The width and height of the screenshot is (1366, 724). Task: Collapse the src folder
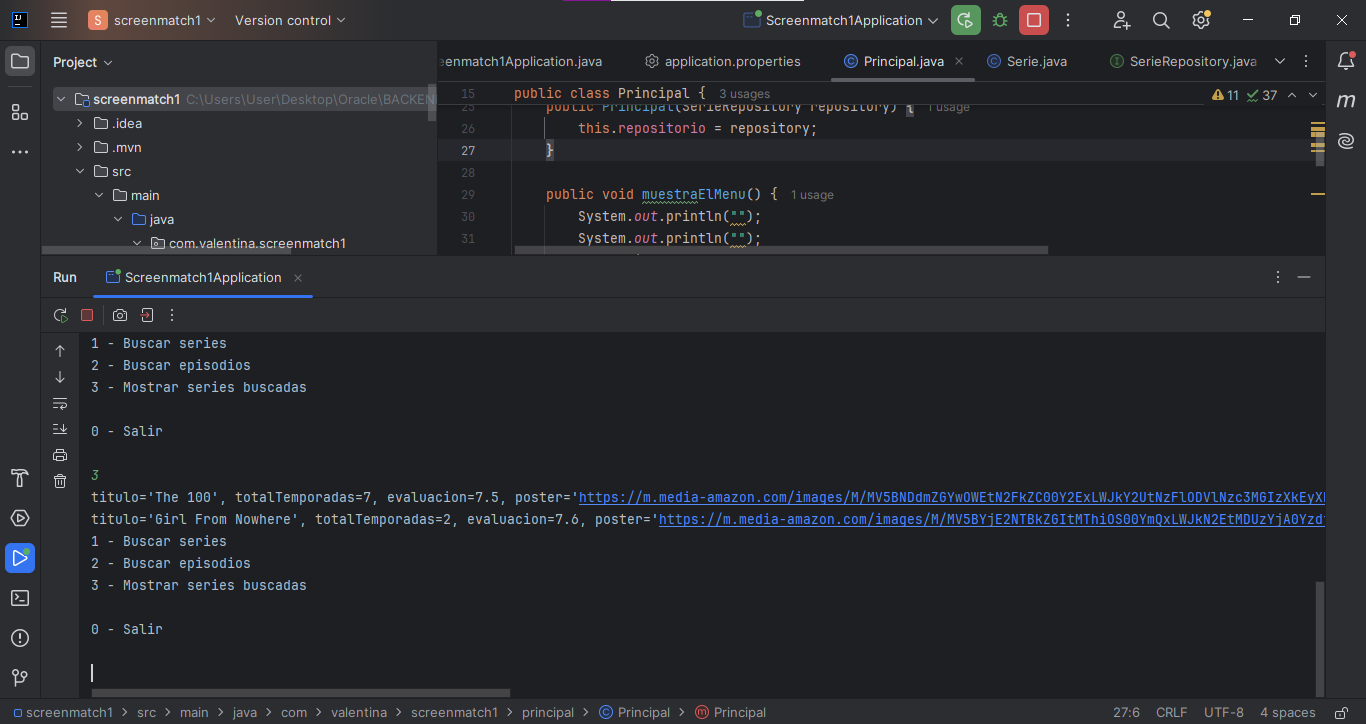pos(80,171)
